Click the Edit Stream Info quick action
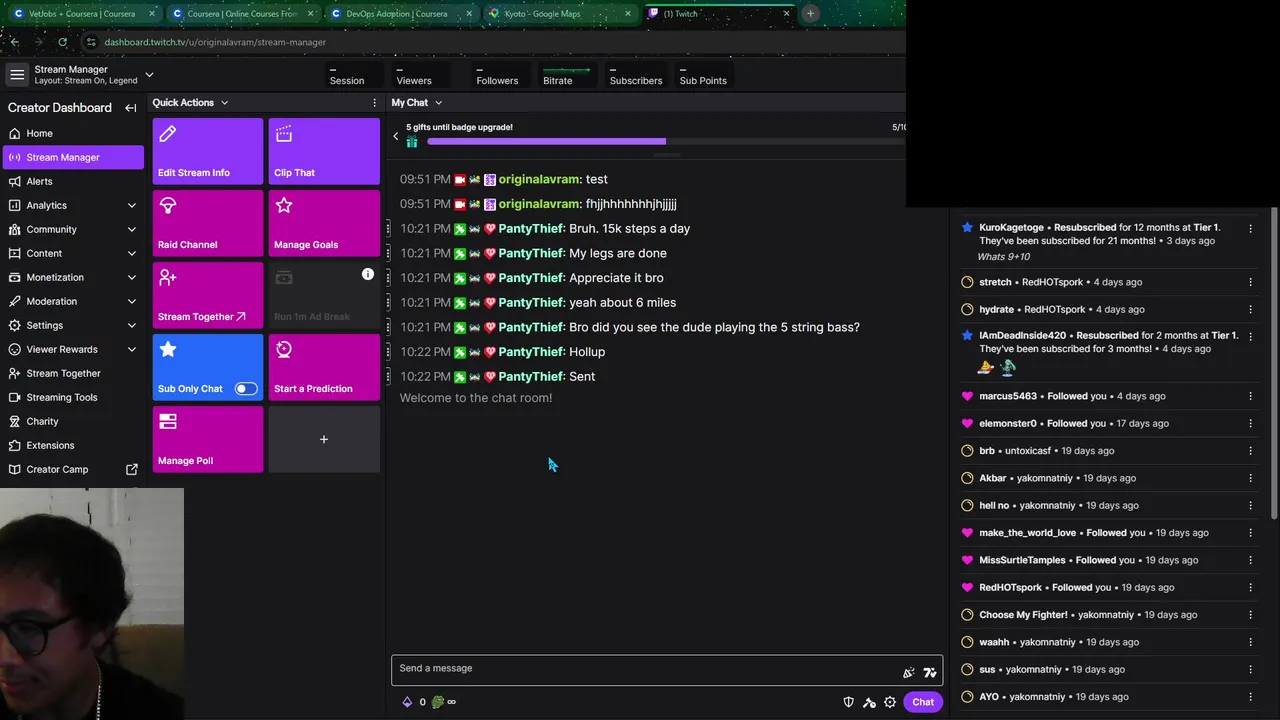The image size is (1280, 720). point(208,151)
